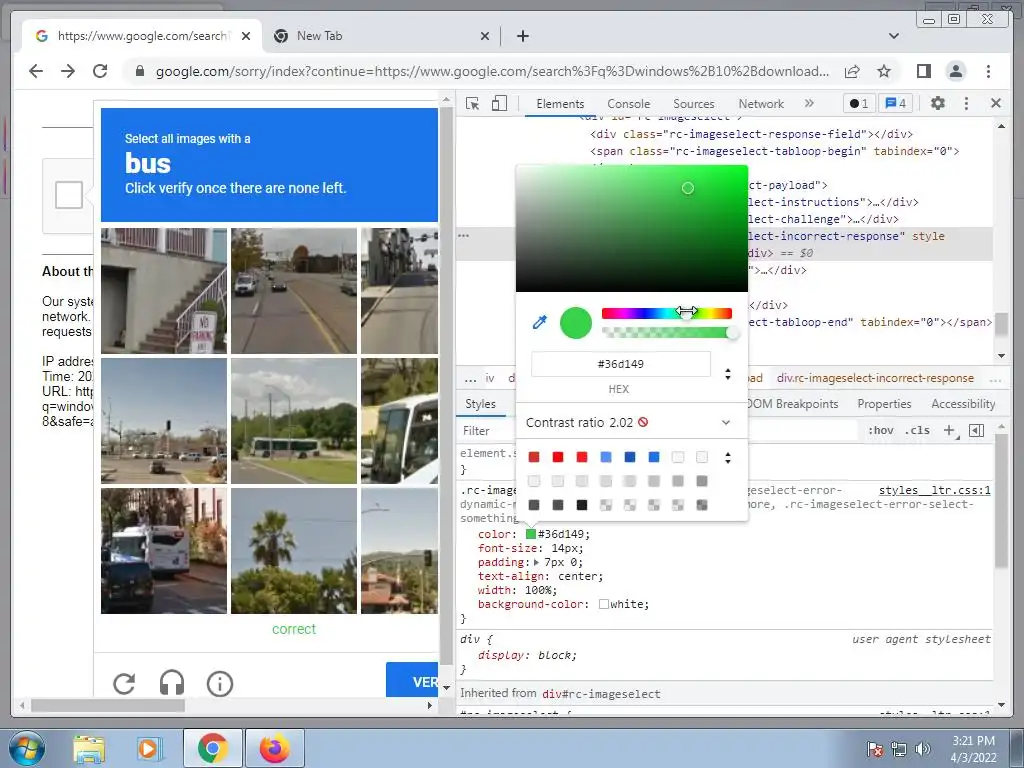This screenshot has height=768, width=1024.
Task: Click the blue VERIFY button
Action: [412, 680]
